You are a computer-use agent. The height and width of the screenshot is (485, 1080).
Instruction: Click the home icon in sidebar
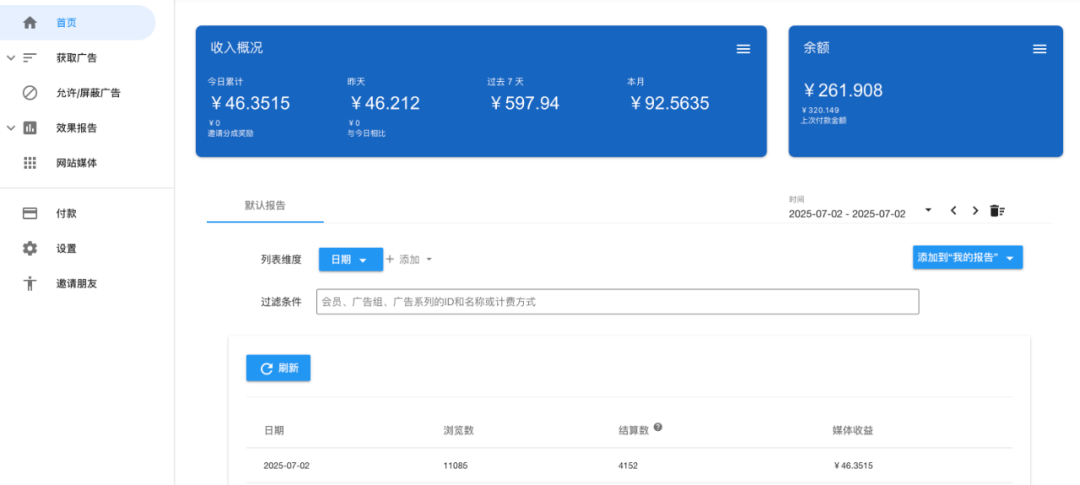[30, 23]
